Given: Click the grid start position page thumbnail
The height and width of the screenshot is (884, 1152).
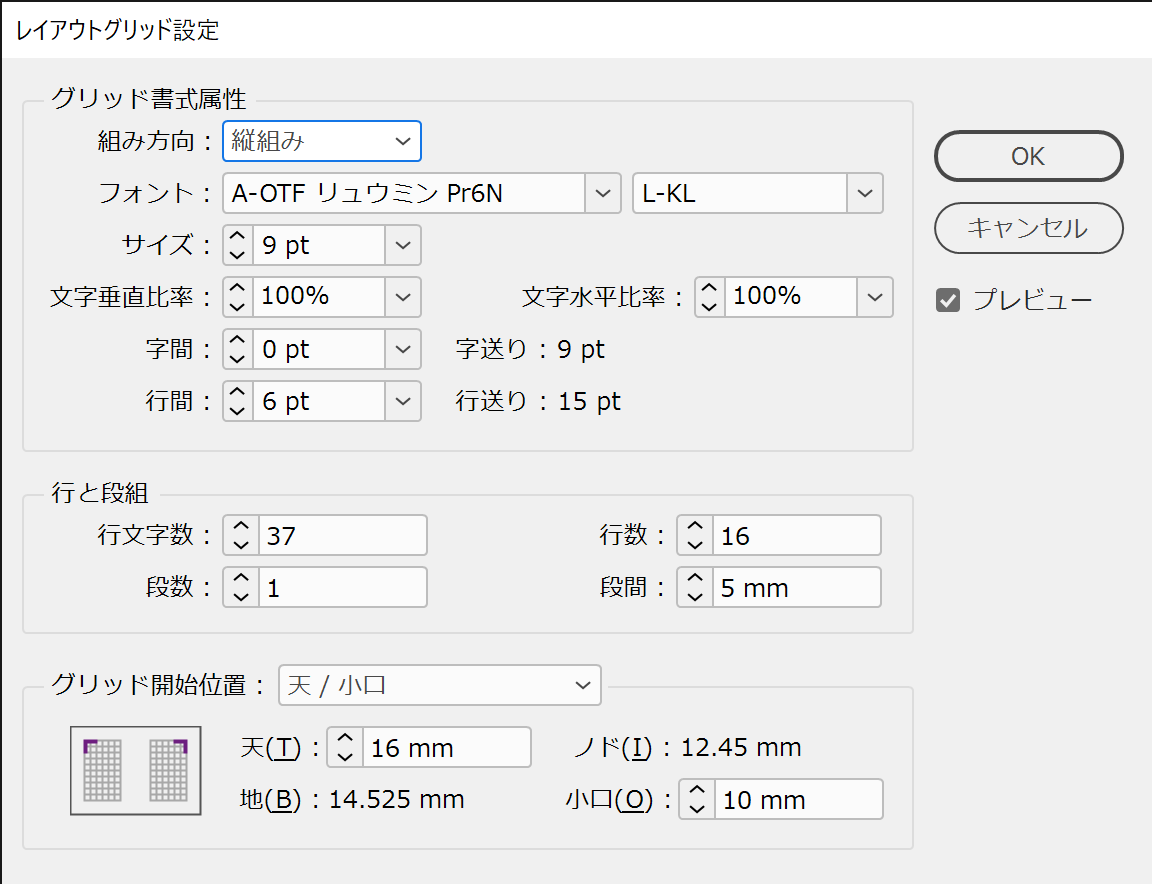Looking at the screenshot, I should coord(136,770).
